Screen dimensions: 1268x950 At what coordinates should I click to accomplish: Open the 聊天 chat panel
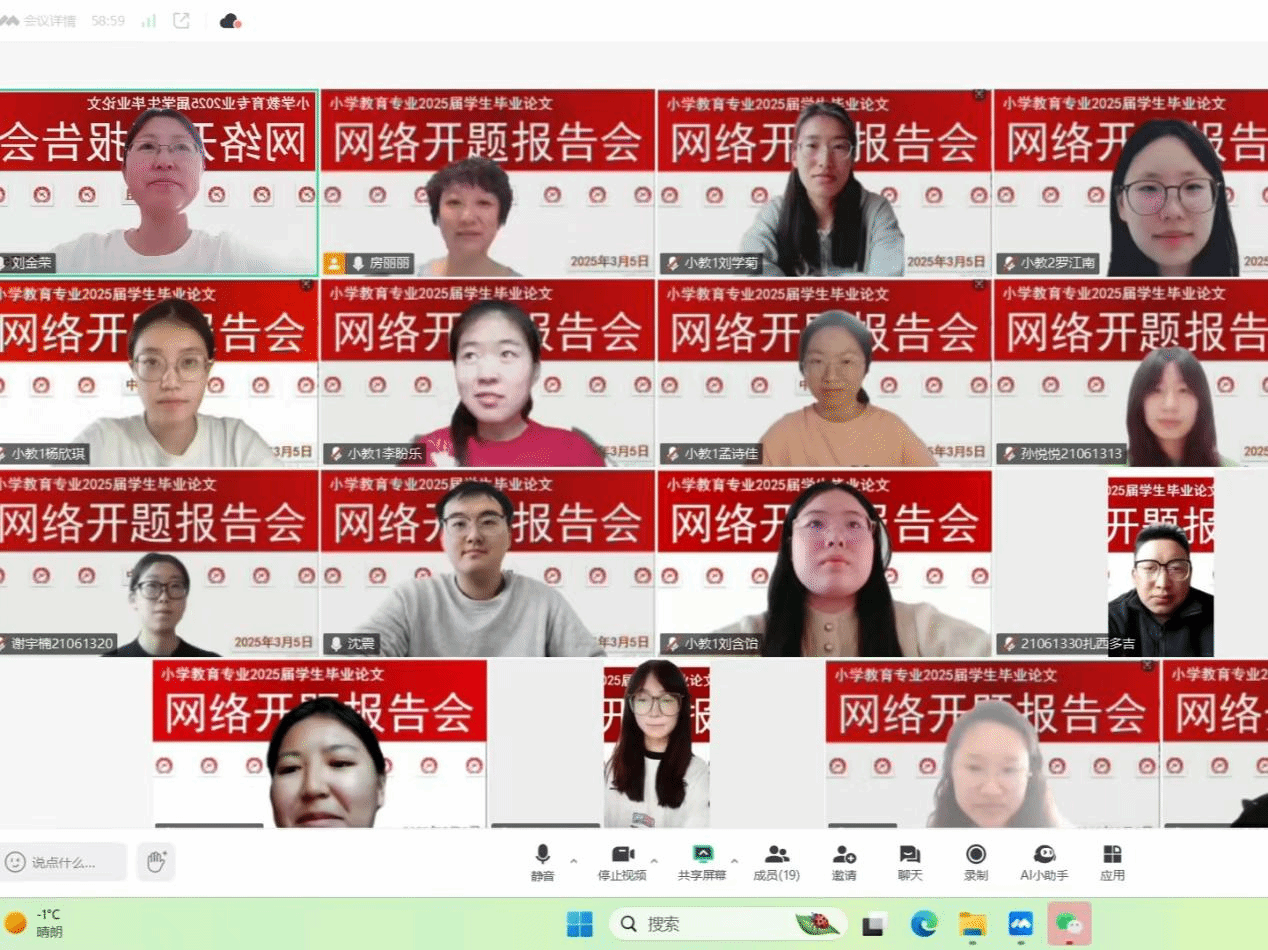coord(909,861)
